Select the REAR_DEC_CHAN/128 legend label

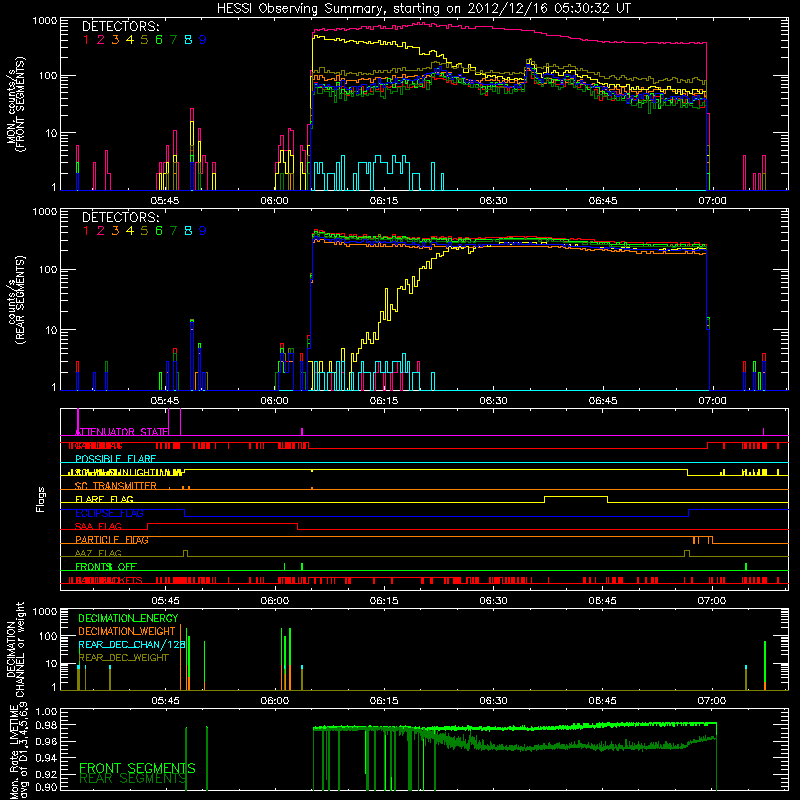tap(132, 644)
